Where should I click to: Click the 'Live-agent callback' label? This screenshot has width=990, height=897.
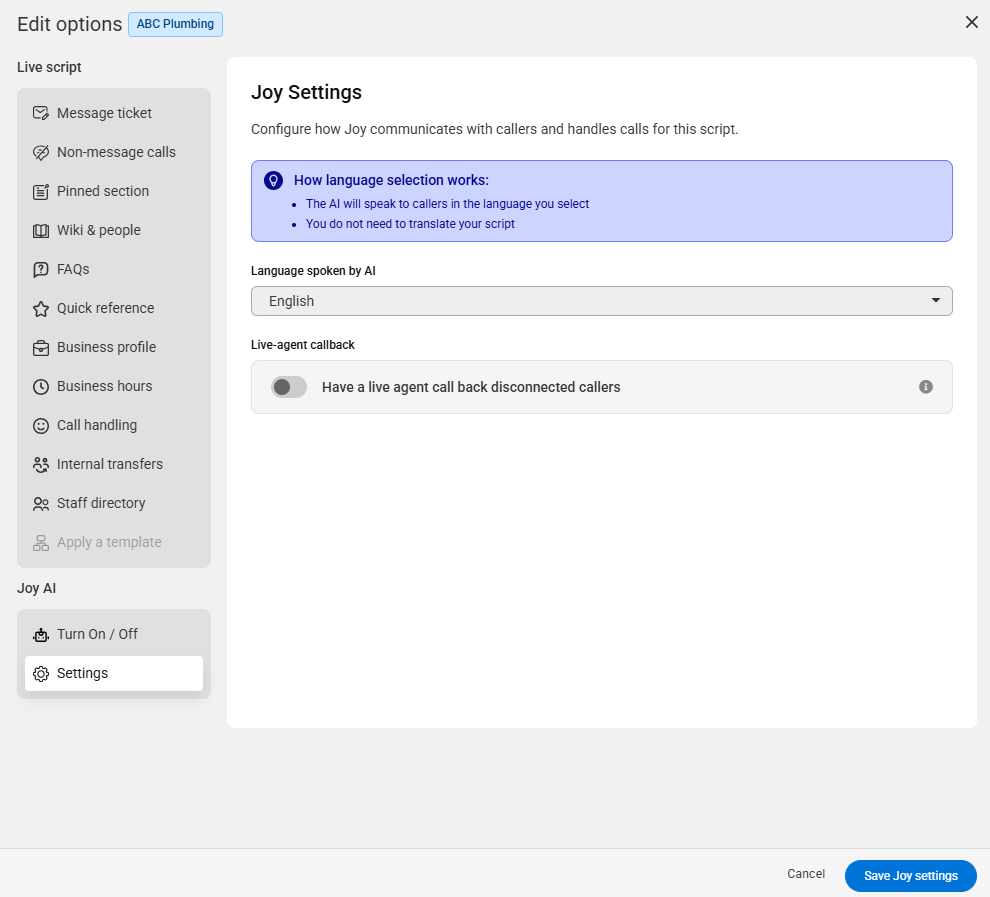(x=302, y=345)
